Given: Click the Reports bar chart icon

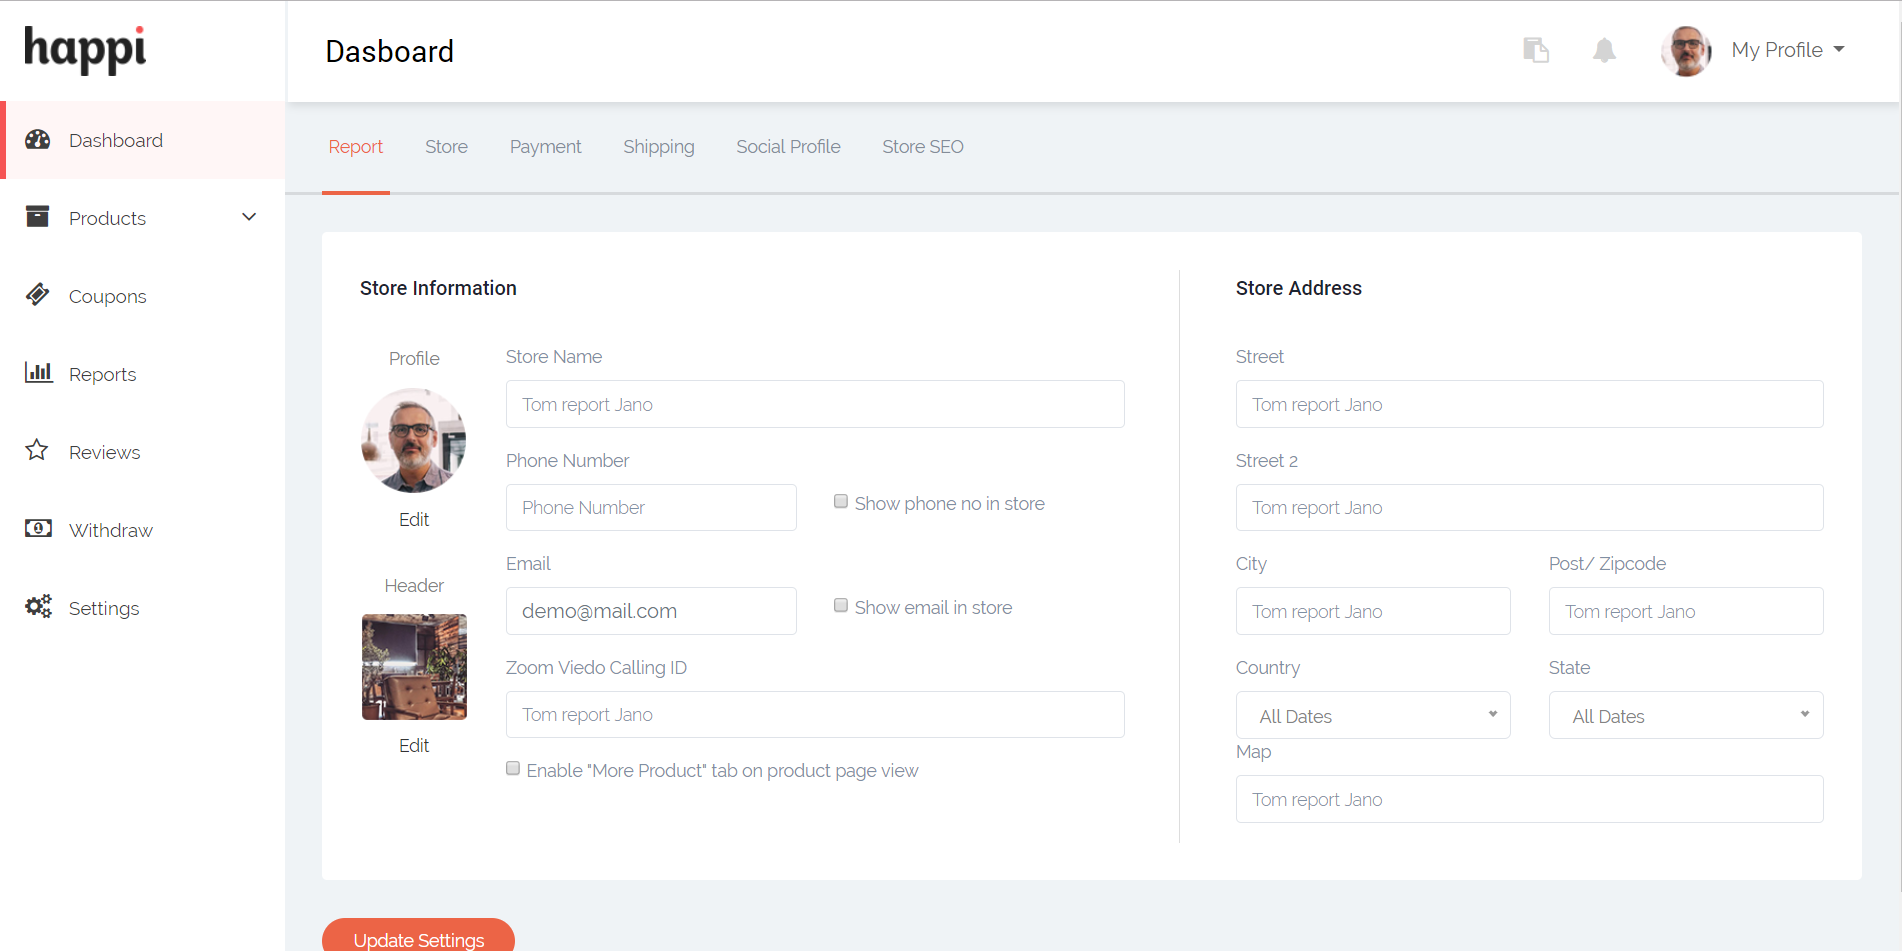Looking at the screenshot, I should (38, 373).
